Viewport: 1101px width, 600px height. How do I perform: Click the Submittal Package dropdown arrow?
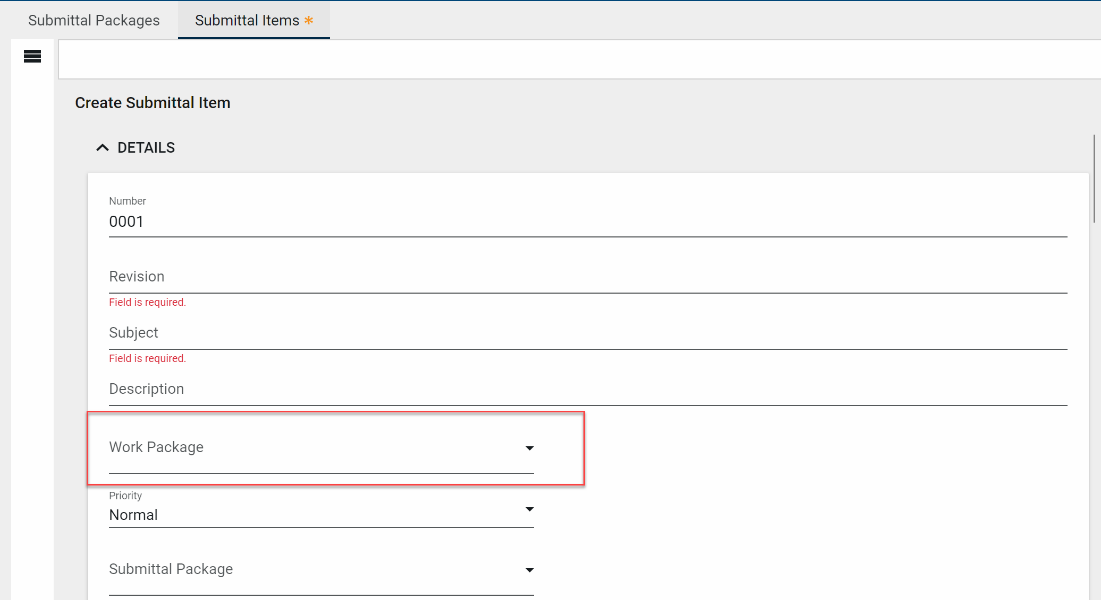[529, 570]
